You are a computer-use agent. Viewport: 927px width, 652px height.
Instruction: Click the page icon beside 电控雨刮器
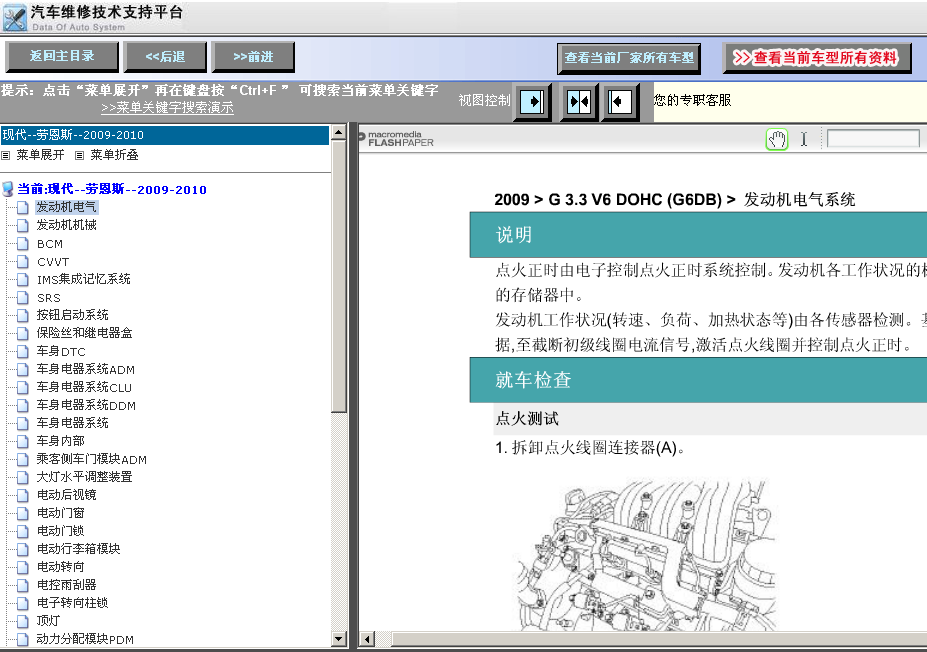pos(22,585)
